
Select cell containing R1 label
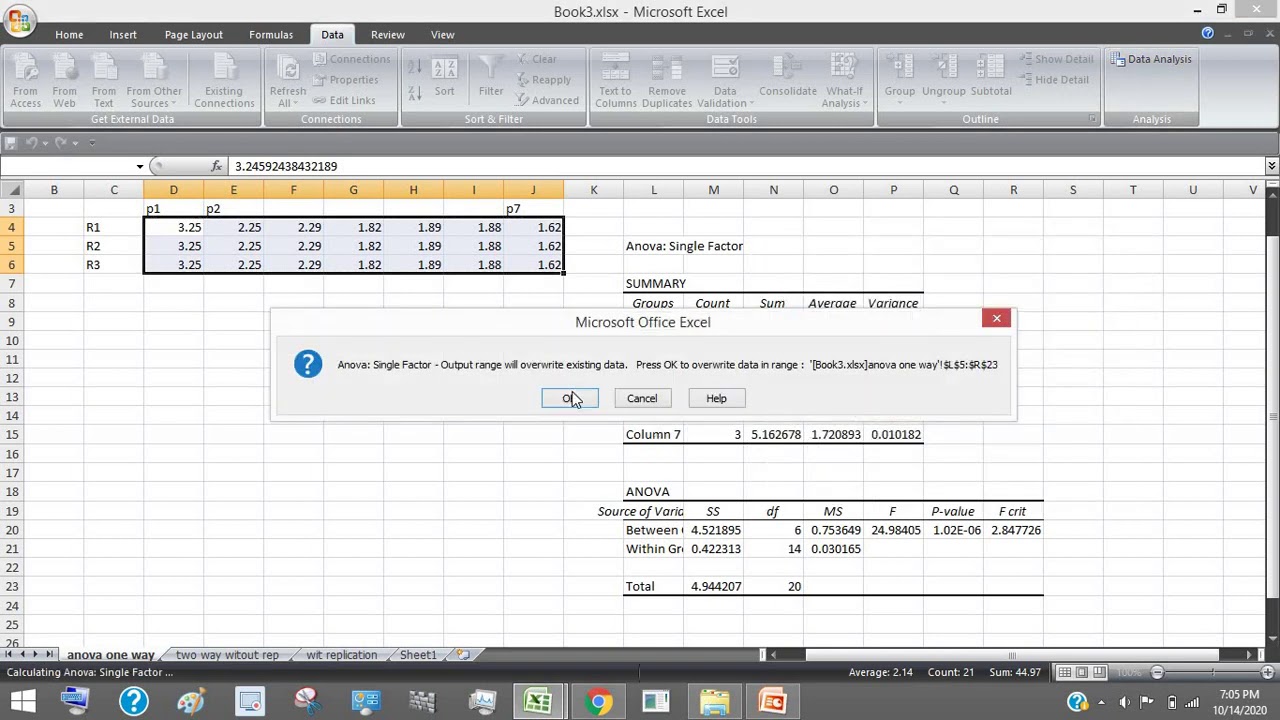click(x=113, y=227)
